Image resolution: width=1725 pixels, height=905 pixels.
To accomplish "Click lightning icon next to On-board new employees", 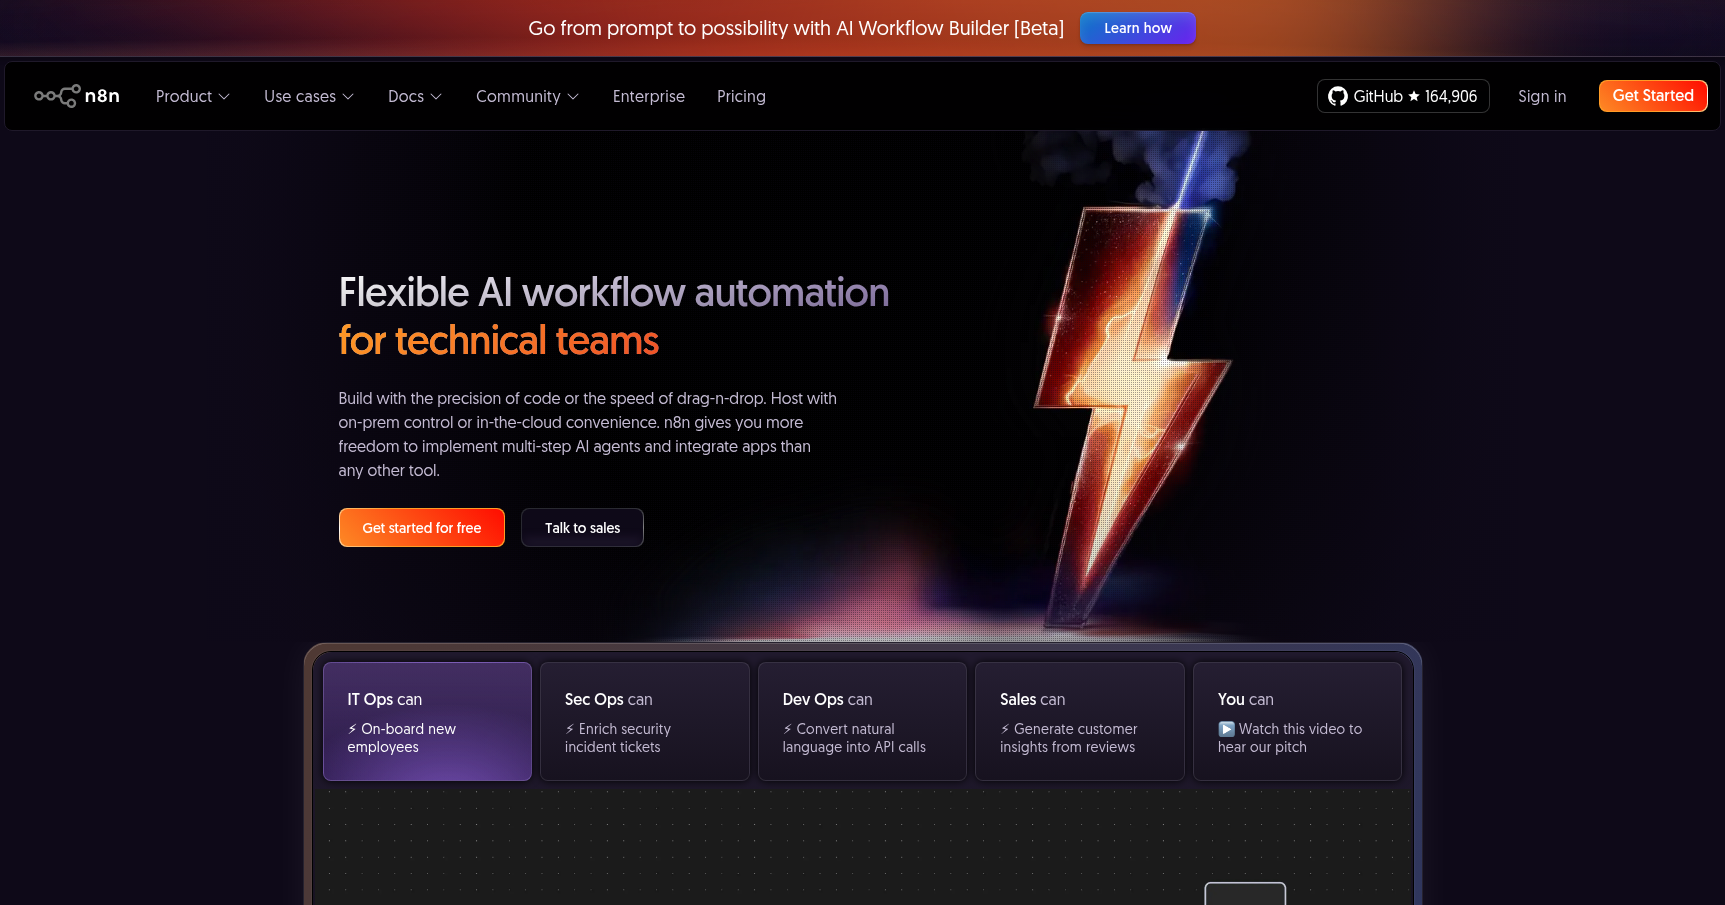I will (352, 729).
